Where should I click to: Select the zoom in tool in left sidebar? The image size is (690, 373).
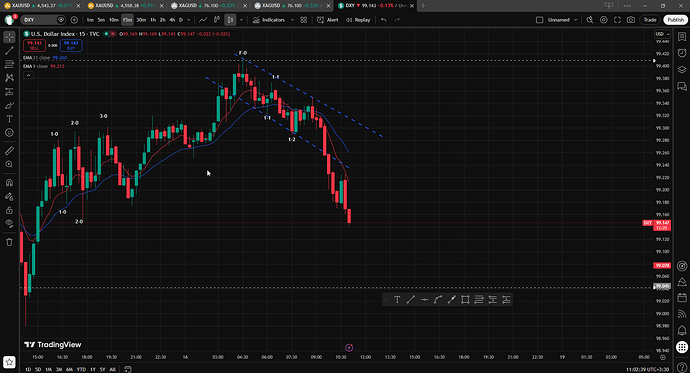(x=9, y=164)
